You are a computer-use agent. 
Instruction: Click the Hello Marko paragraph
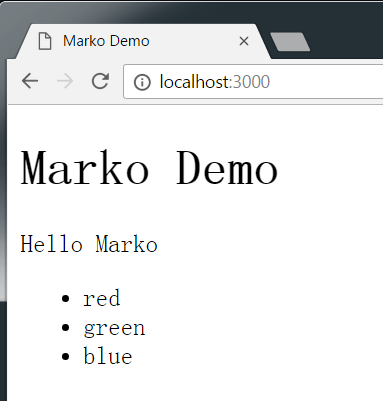pos(89,244)
